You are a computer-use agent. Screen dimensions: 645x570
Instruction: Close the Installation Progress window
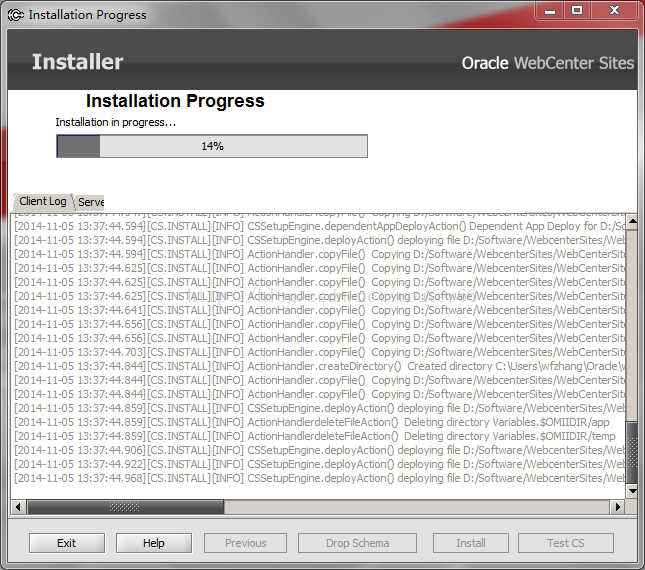[x=614, y=11]
